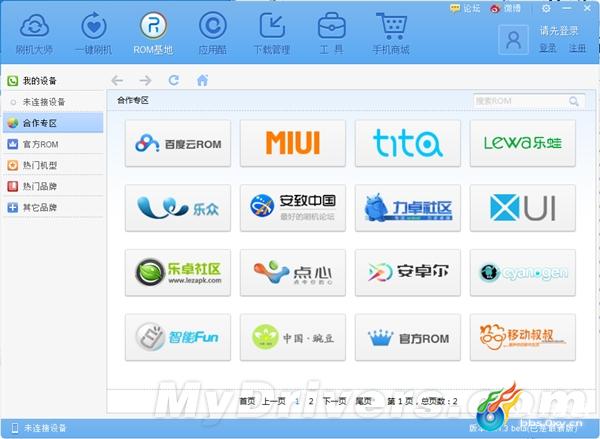Click the user avatar icon
Screen dimensions: 600x439
514,40
